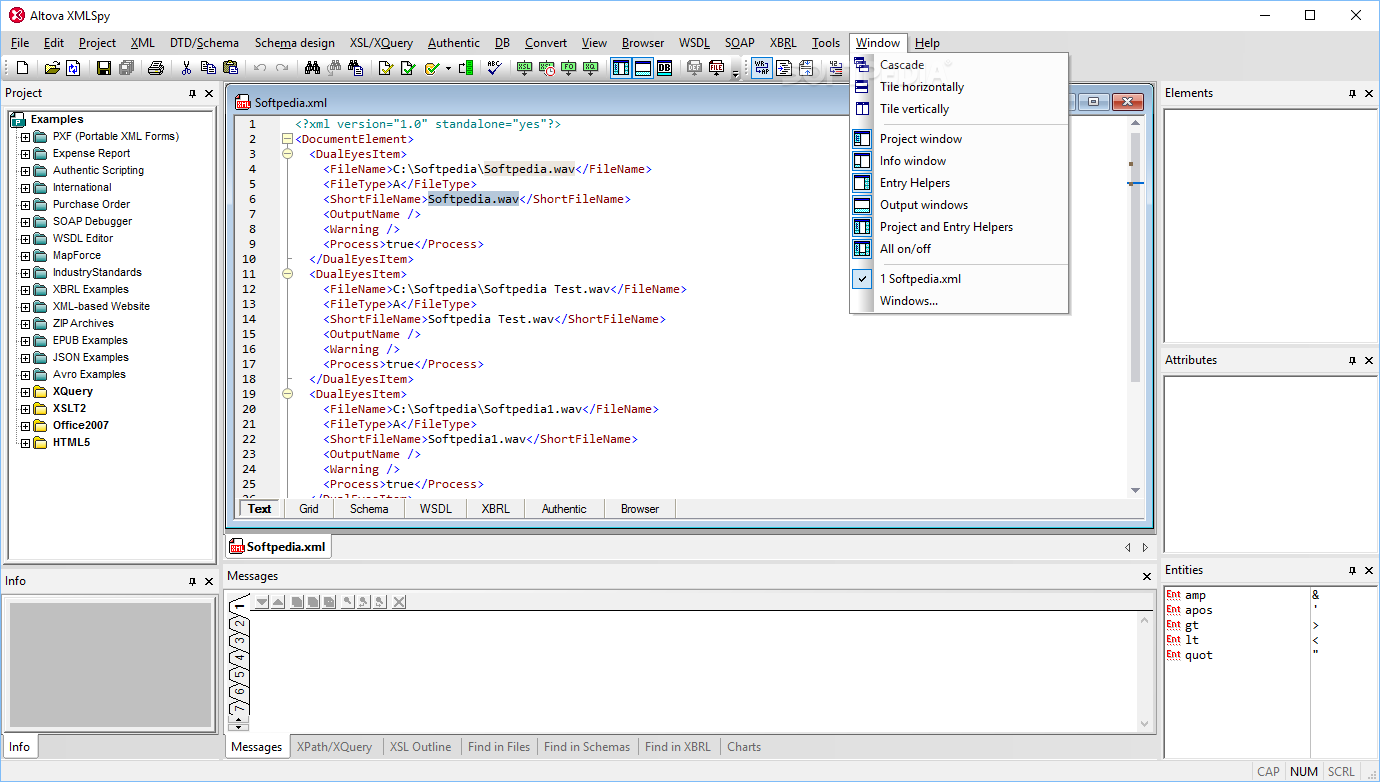Screen dimensions: 1380x782
Task: Click the Check well-formedness icon
Action: click(385, 68)
